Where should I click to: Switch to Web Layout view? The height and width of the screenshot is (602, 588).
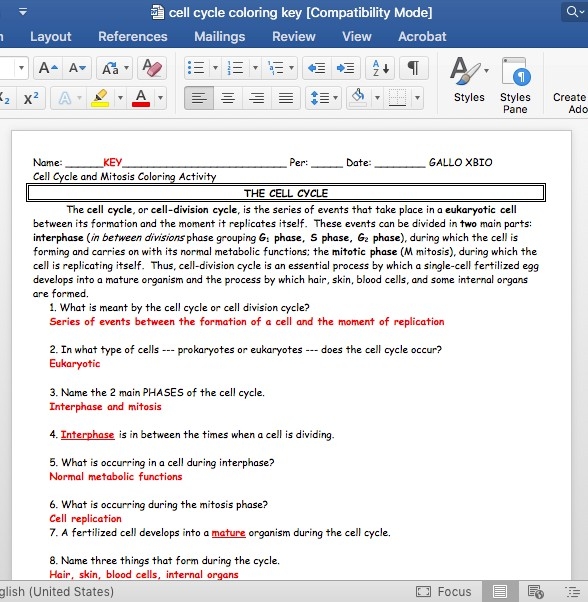click(x=536, y=591)
